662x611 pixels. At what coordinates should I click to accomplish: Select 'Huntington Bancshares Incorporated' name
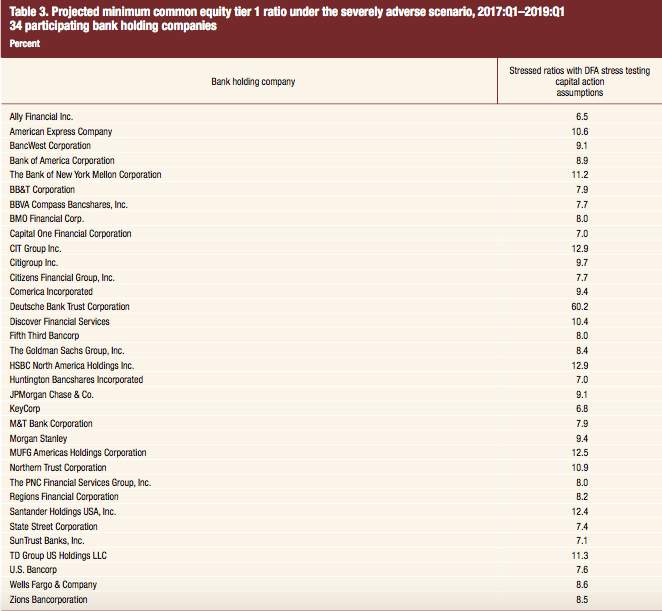point(76,380)
